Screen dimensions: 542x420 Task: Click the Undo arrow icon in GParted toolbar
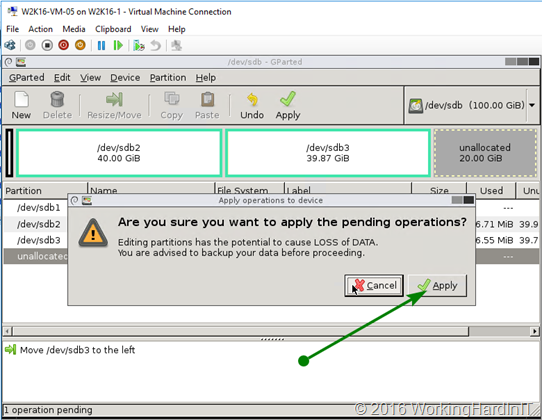[252, 99]
